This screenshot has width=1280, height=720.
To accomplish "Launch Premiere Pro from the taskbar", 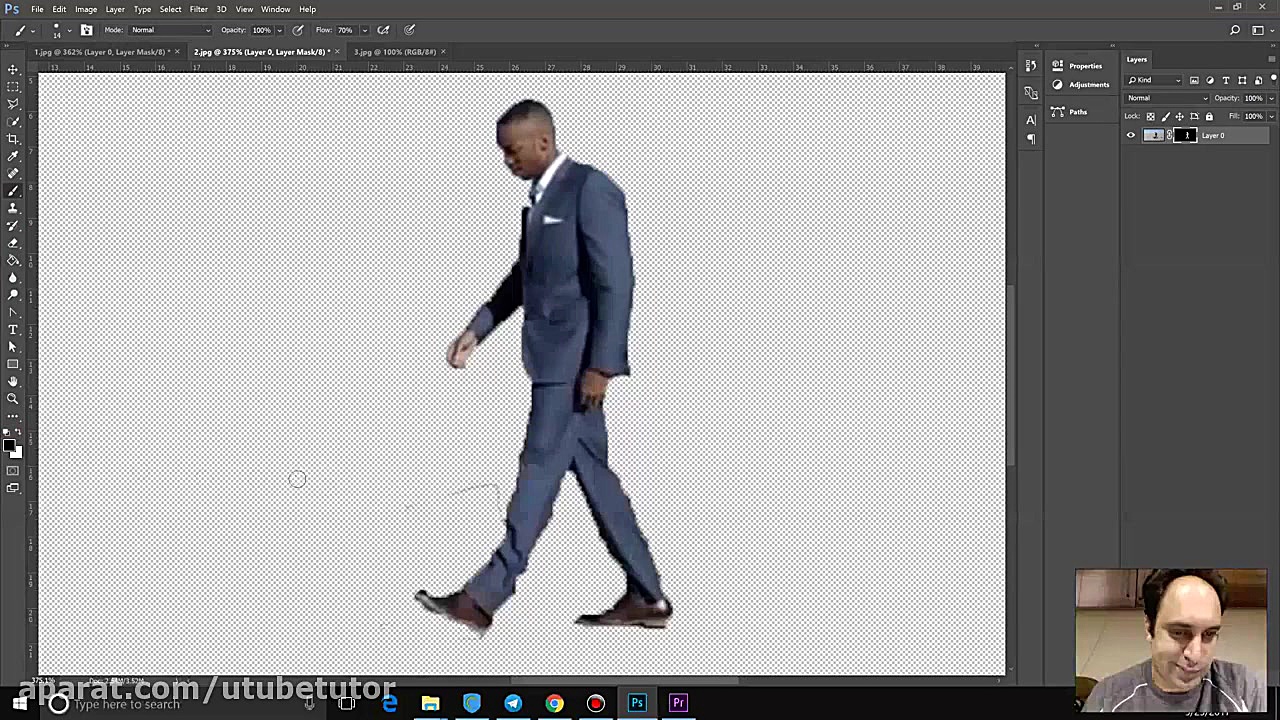I will tap(678, 703).
